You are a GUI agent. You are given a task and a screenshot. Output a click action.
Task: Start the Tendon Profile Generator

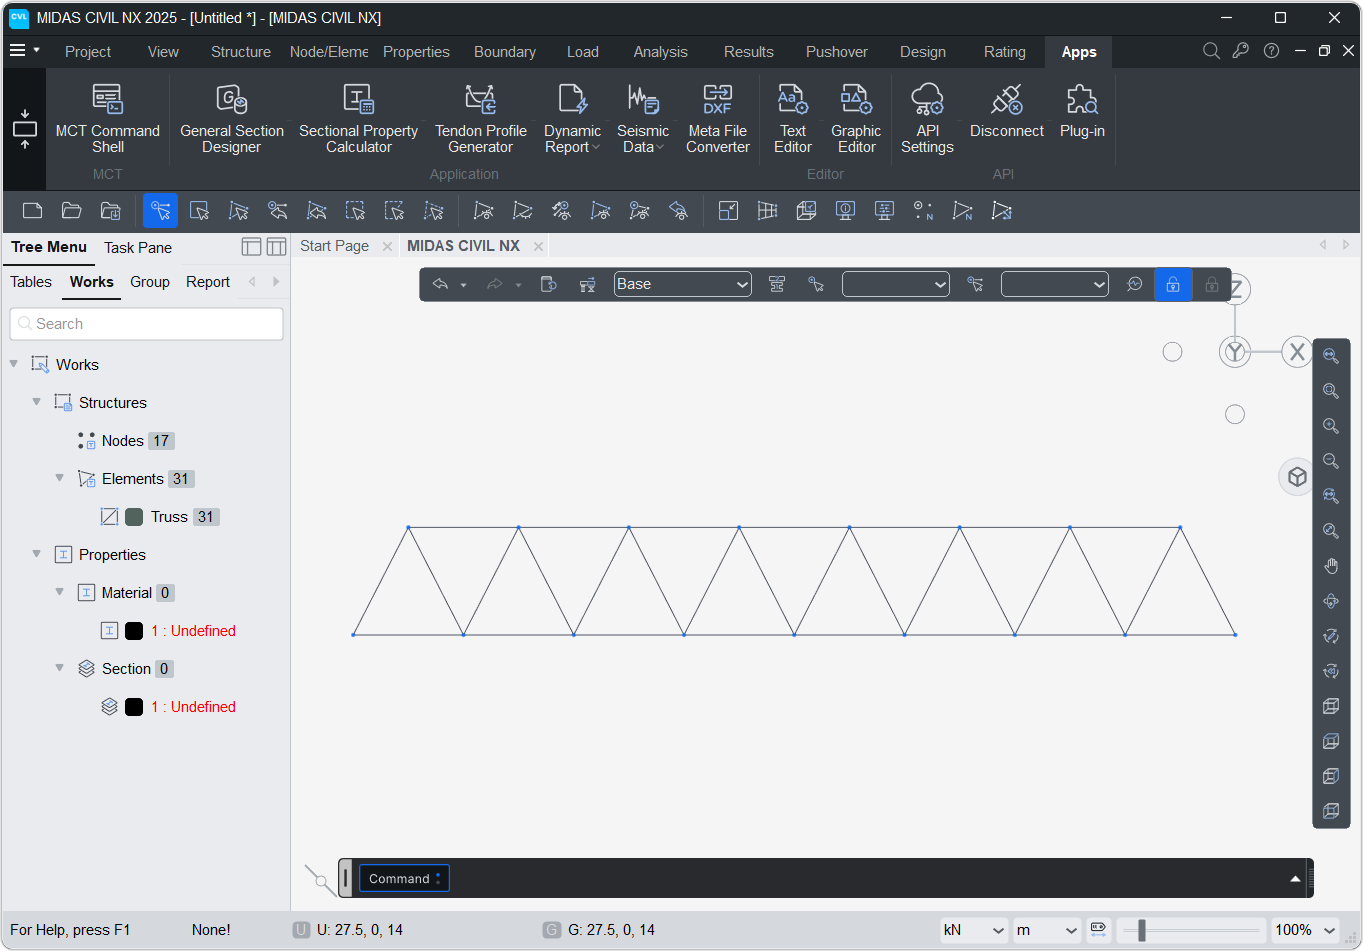tap(481, 118)
